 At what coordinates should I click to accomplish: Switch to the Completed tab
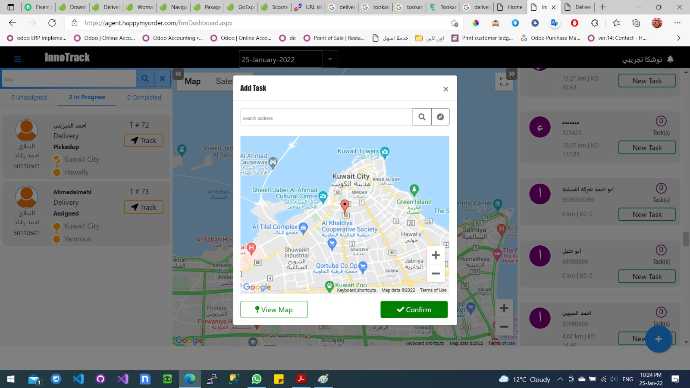pos(144,97)
